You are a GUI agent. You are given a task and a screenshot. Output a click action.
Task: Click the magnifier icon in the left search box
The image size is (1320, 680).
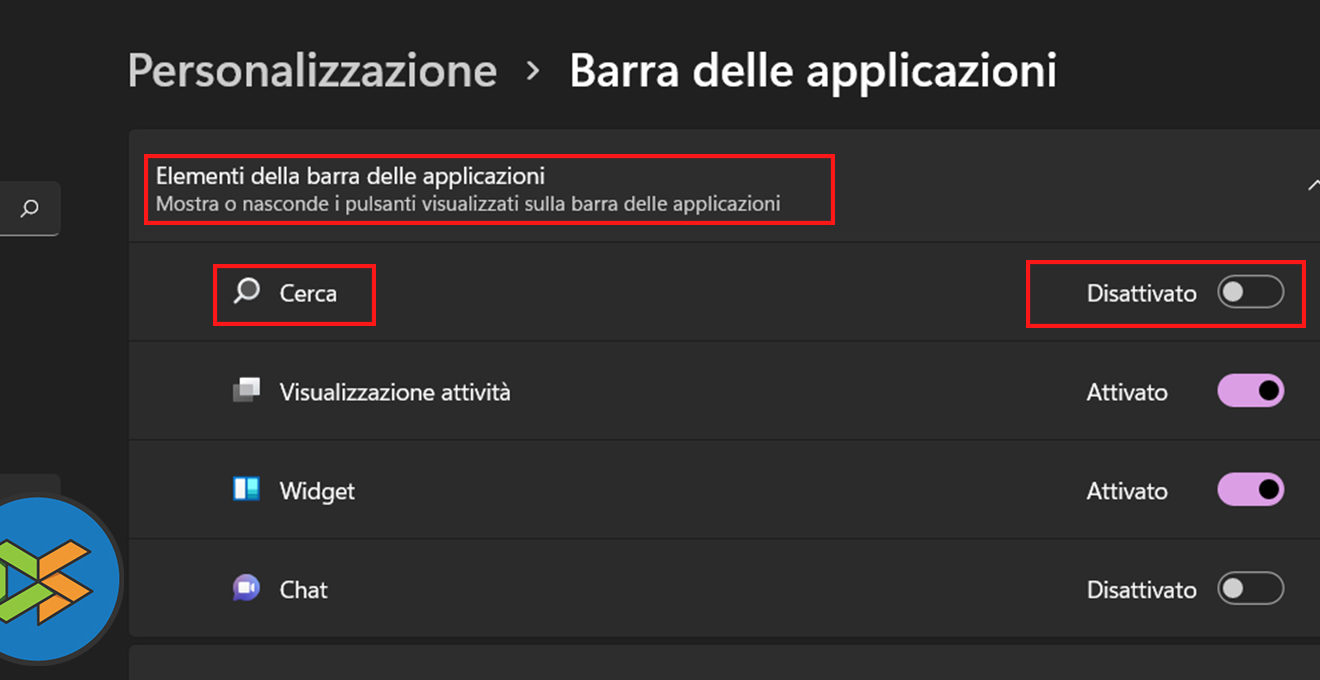point(30,208)
